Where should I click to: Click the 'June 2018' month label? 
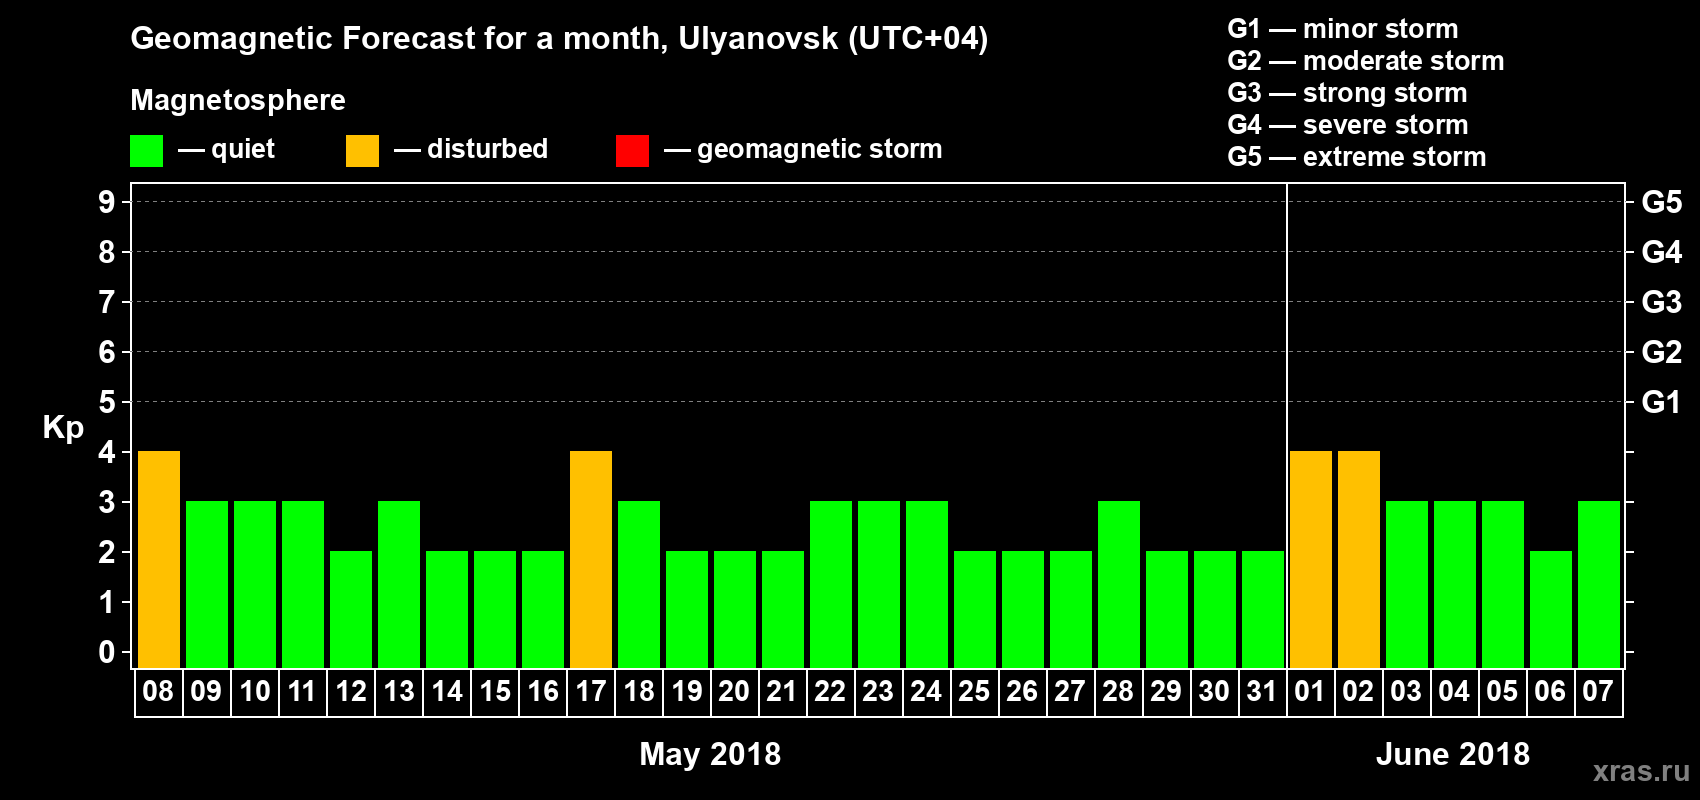(1453, 754)
